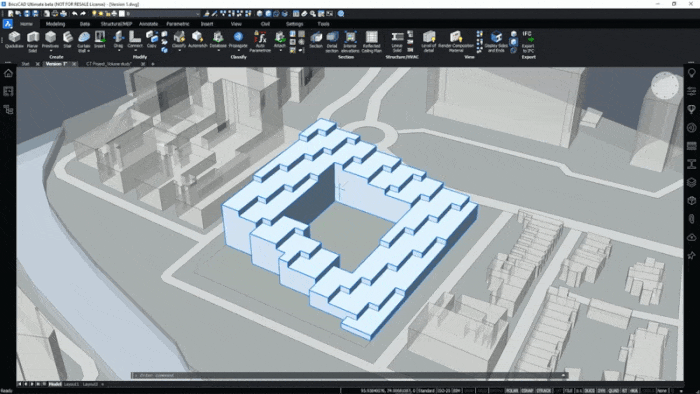Click the view compass LookFrom widget
The width and height of the screenshot is (700, 394).
[665, 86]
